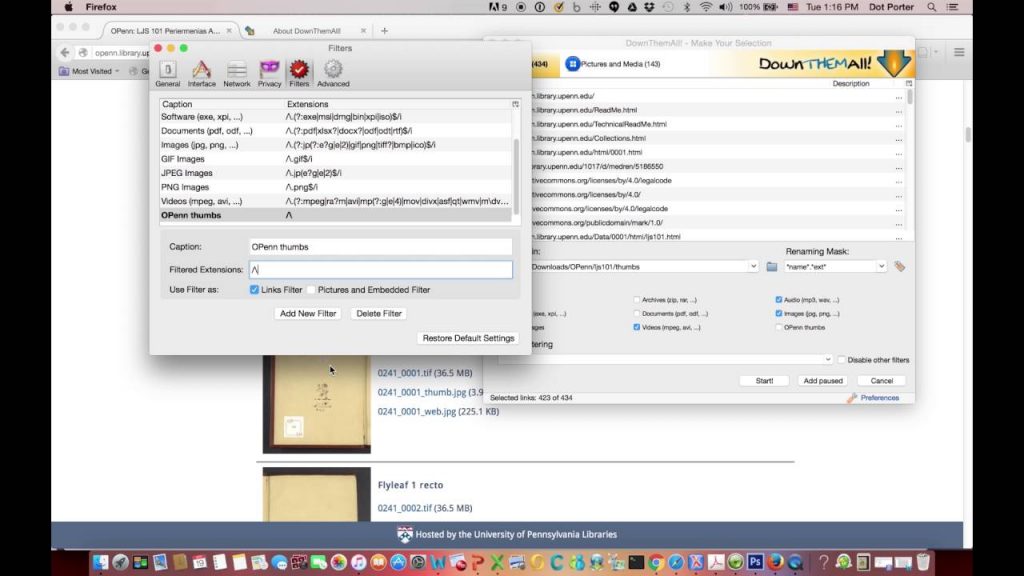Open the Firefox menu in menu bar

pos(101,7)
